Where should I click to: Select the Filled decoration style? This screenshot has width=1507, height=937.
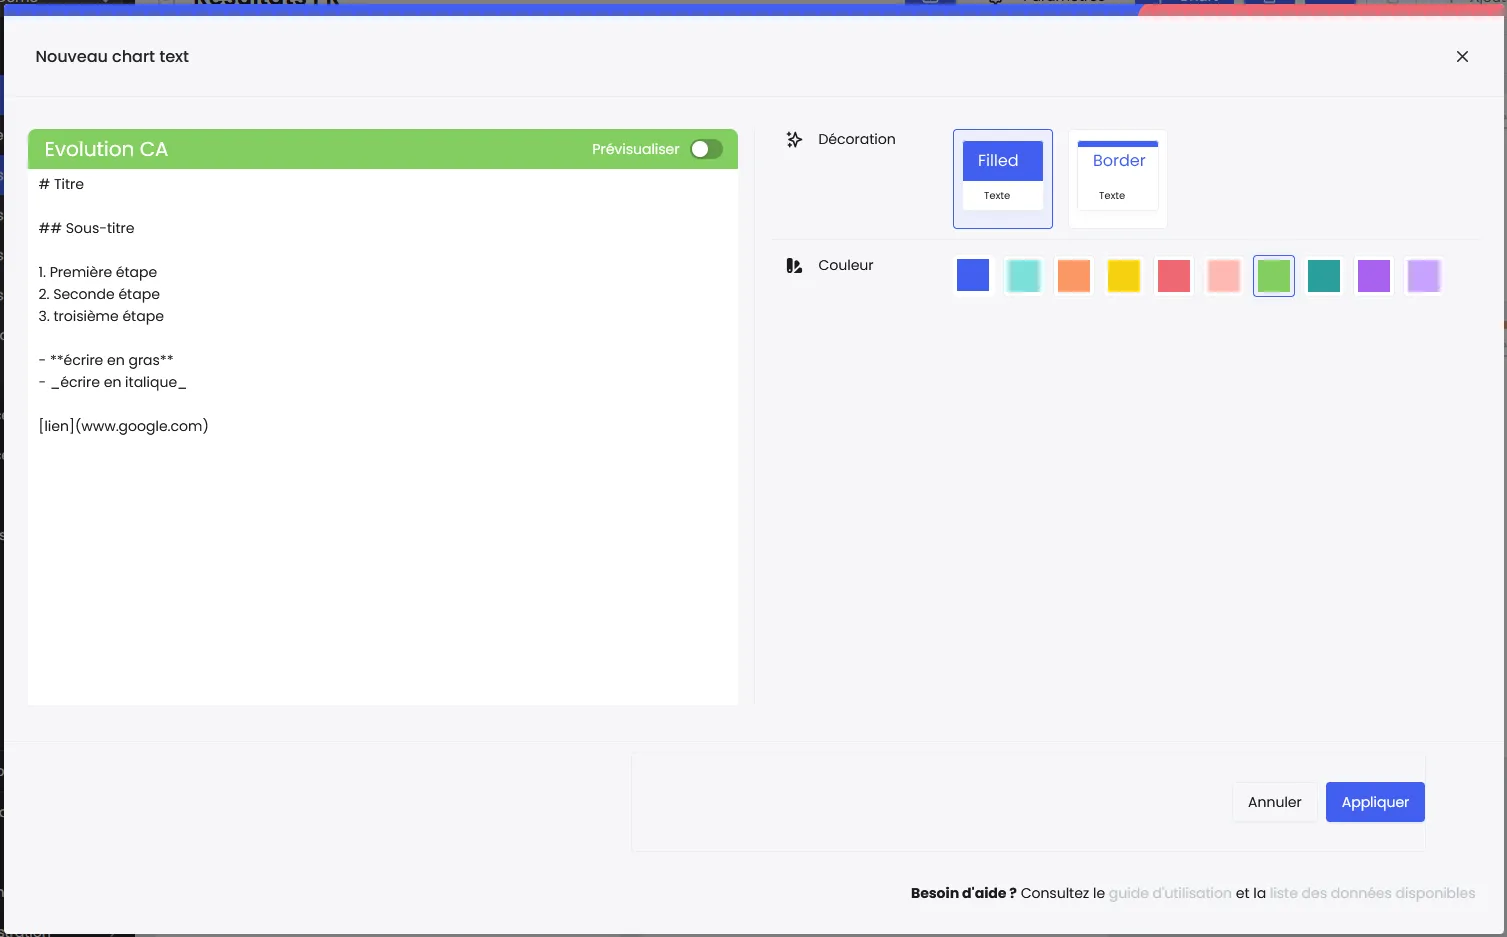(1003, 179)
